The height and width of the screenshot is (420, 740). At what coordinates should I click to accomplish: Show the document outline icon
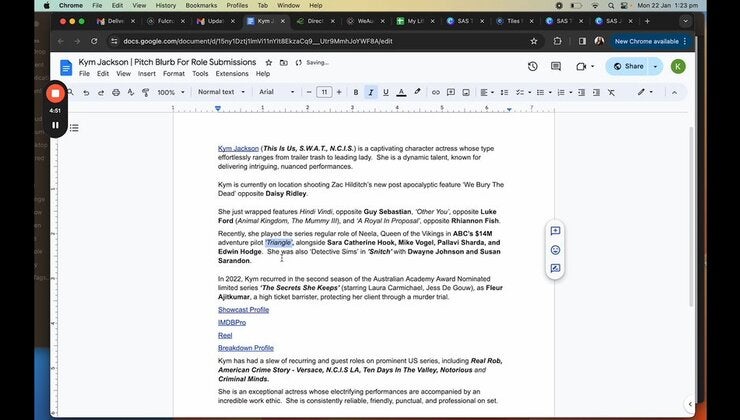(x=74, y=128)
